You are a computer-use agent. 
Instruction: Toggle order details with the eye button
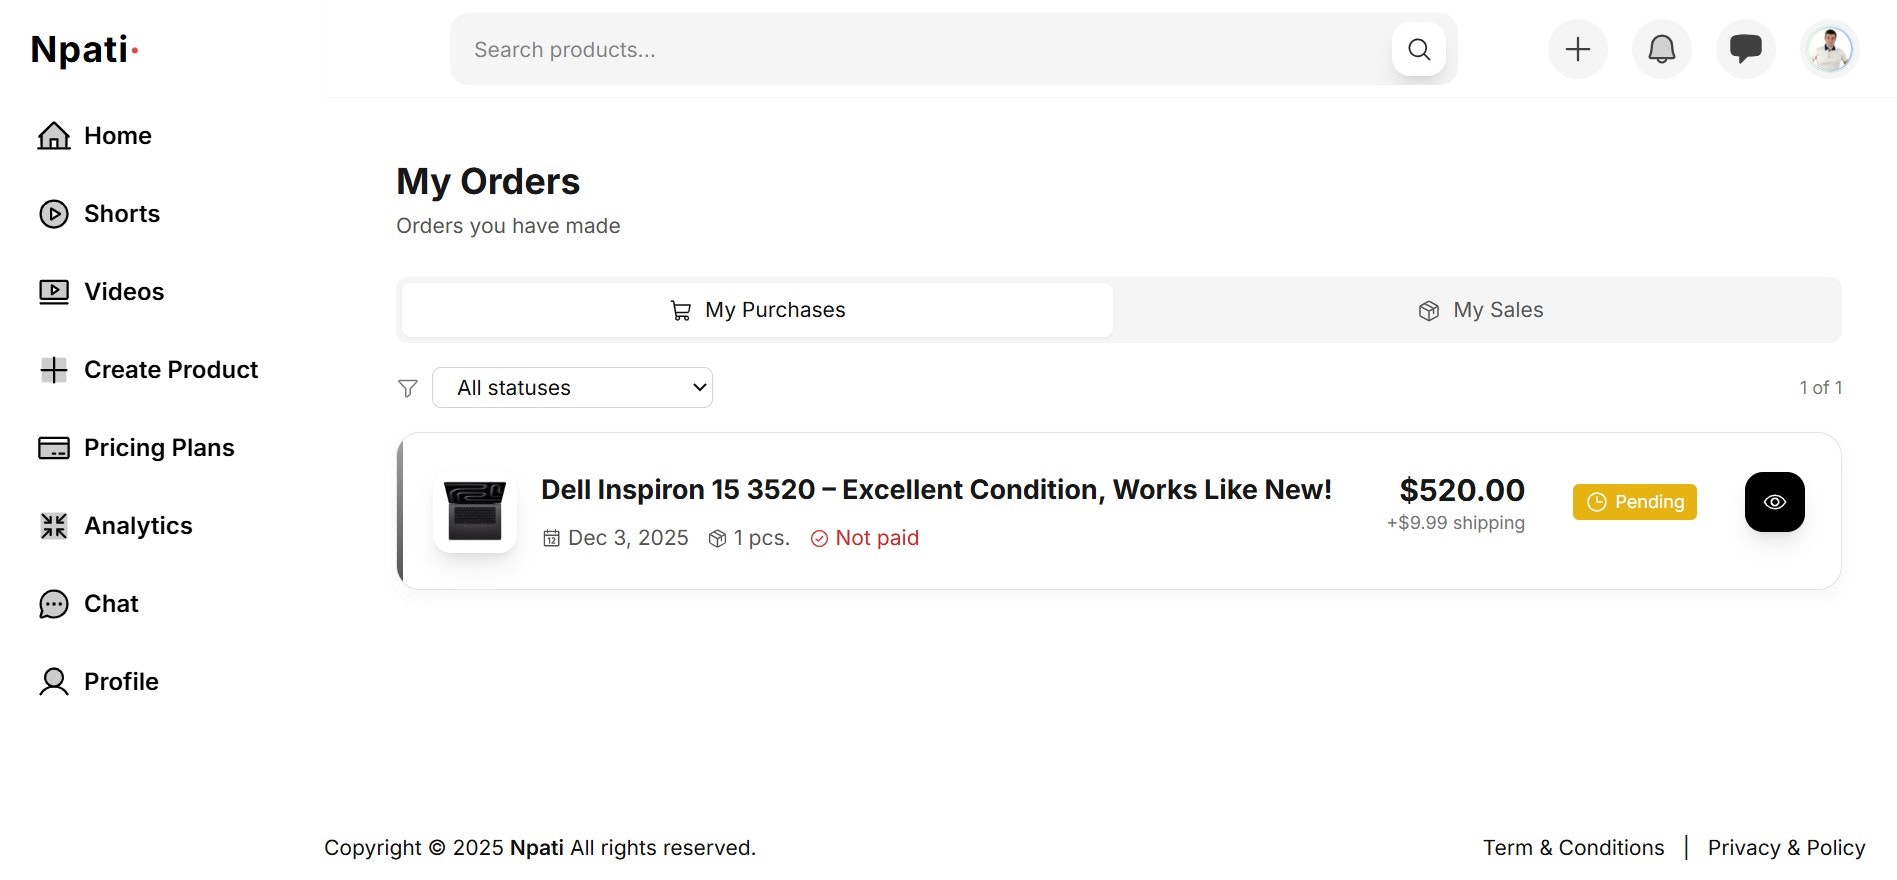1774,502
